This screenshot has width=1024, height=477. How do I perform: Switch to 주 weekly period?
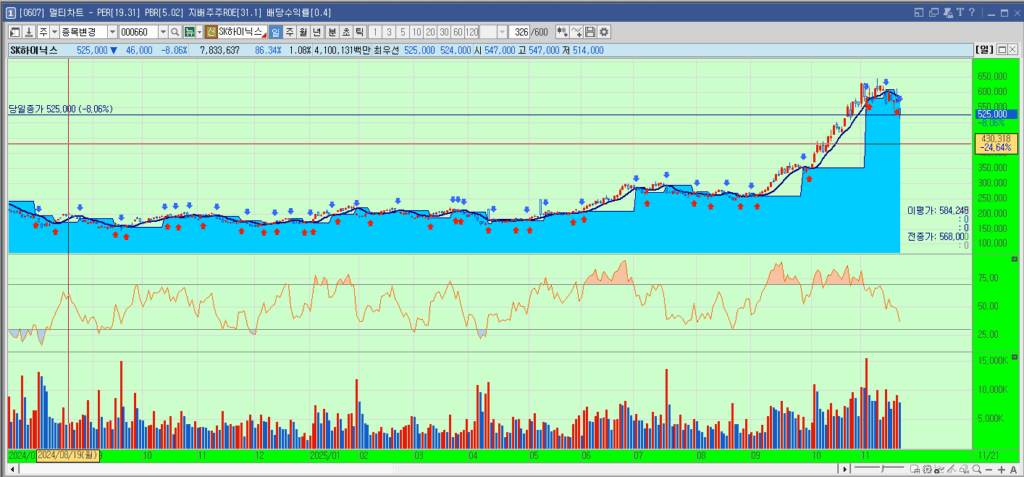289,32
